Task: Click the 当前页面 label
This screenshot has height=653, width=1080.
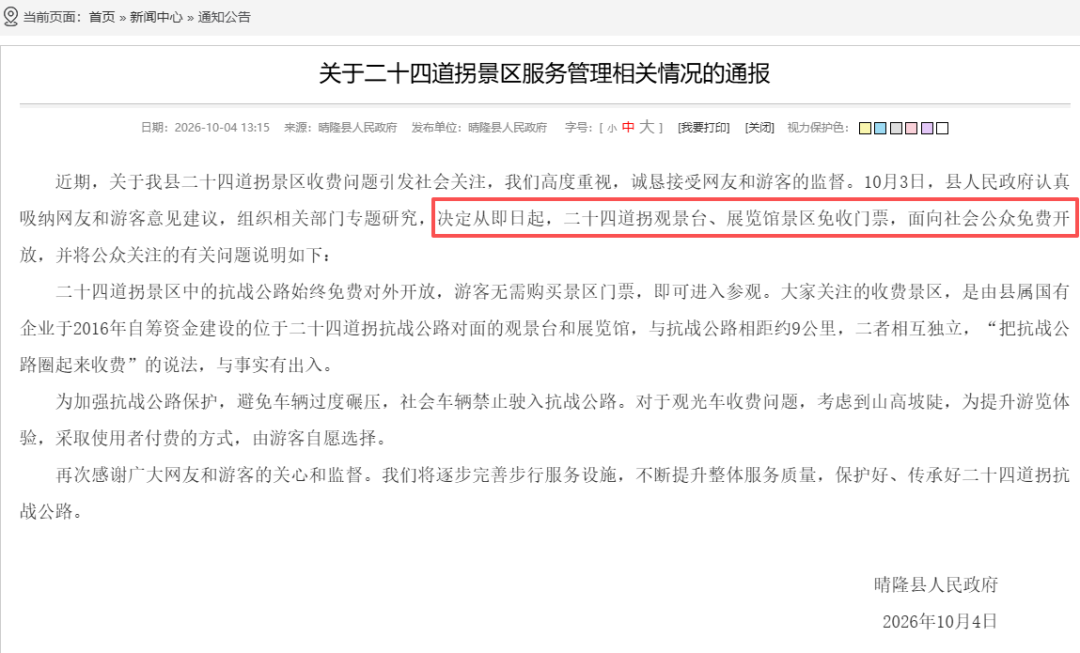Action: (x=52, y=17)
